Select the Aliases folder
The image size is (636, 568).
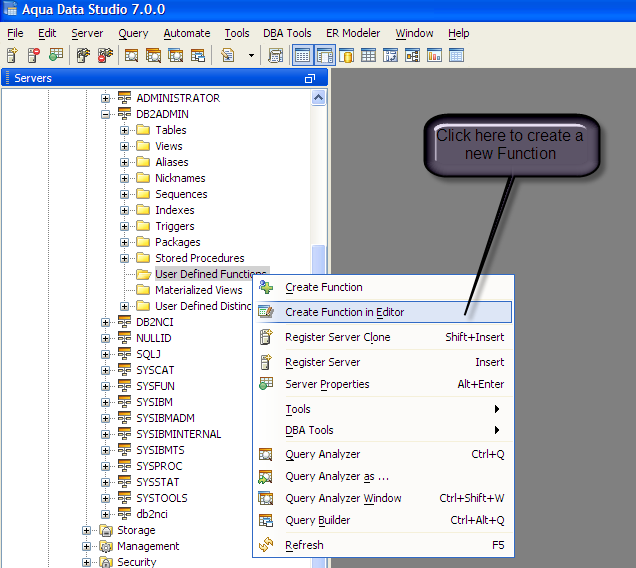pos(172,162)
